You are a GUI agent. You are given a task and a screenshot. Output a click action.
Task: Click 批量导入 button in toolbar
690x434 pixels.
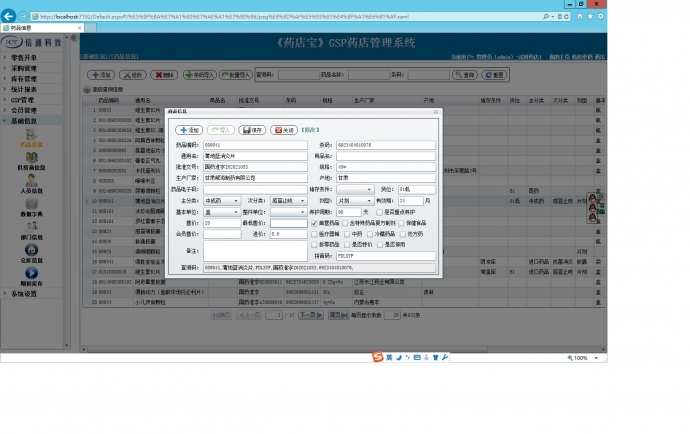[235, 75]
